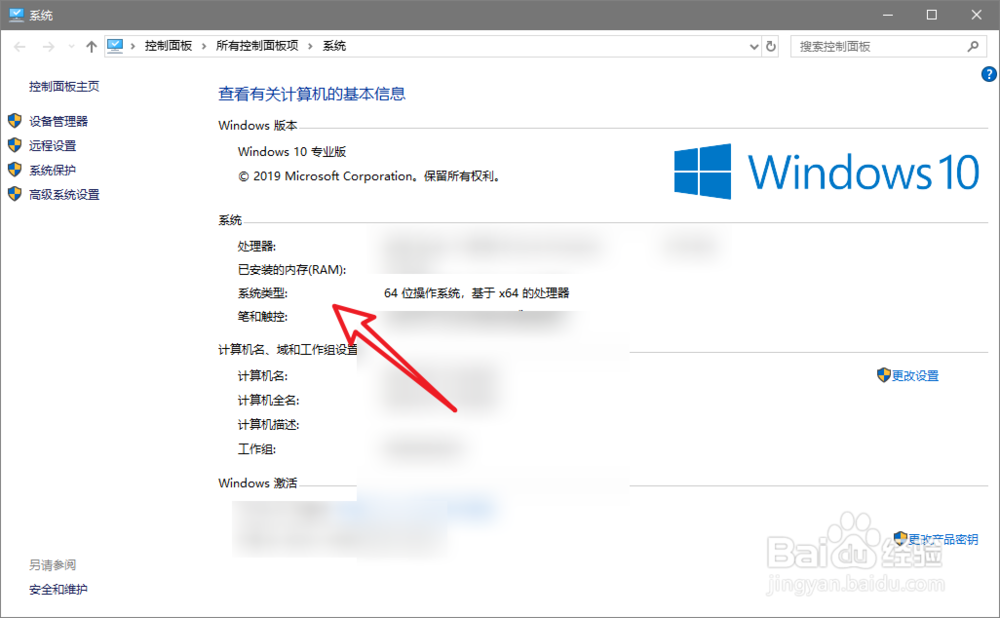Go back with the left arrow

point(20,47)
